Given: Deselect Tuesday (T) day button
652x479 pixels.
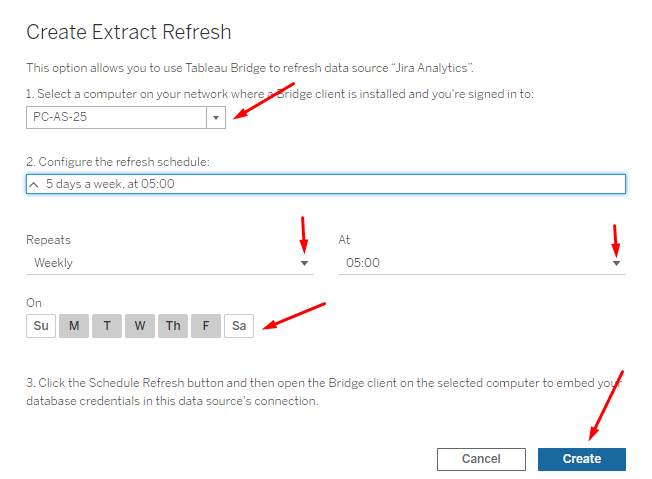Looking at the screenshot, I should pos(107,325).
